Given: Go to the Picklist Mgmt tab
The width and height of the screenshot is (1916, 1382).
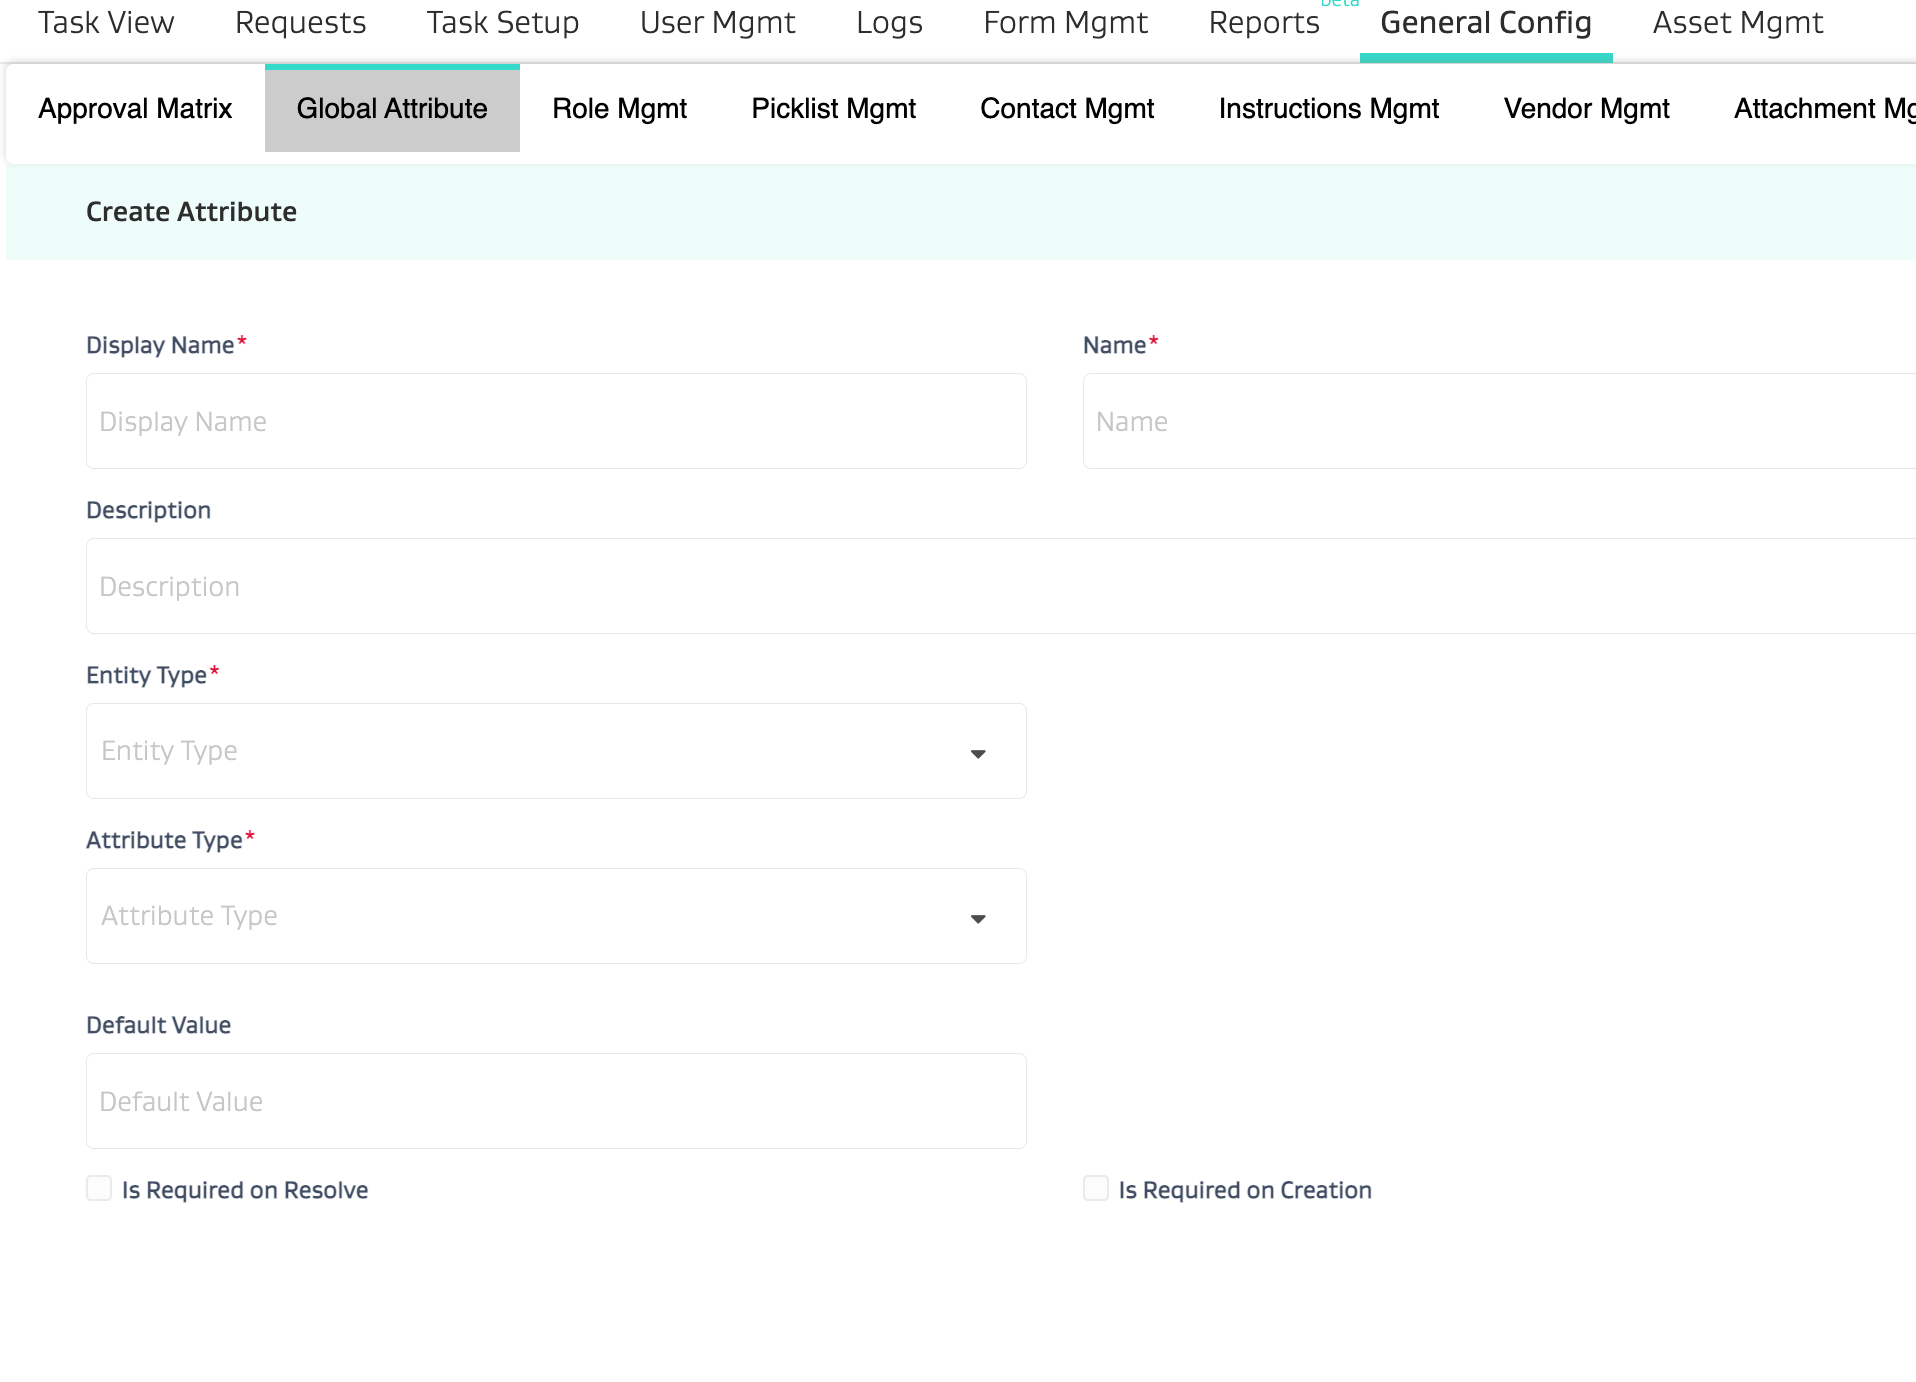Looking at the screenshot, I should [833, 108].
